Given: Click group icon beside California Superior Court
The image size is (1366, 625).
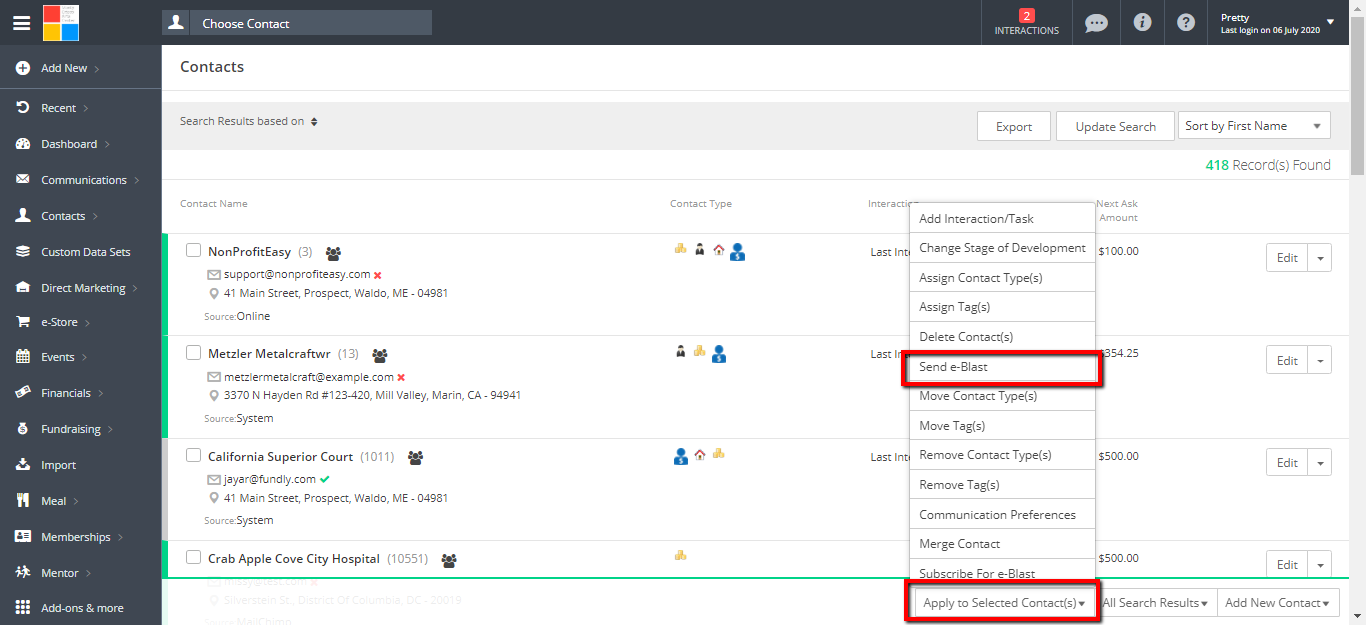Looking at the screenshot, I should coord(415,458).
